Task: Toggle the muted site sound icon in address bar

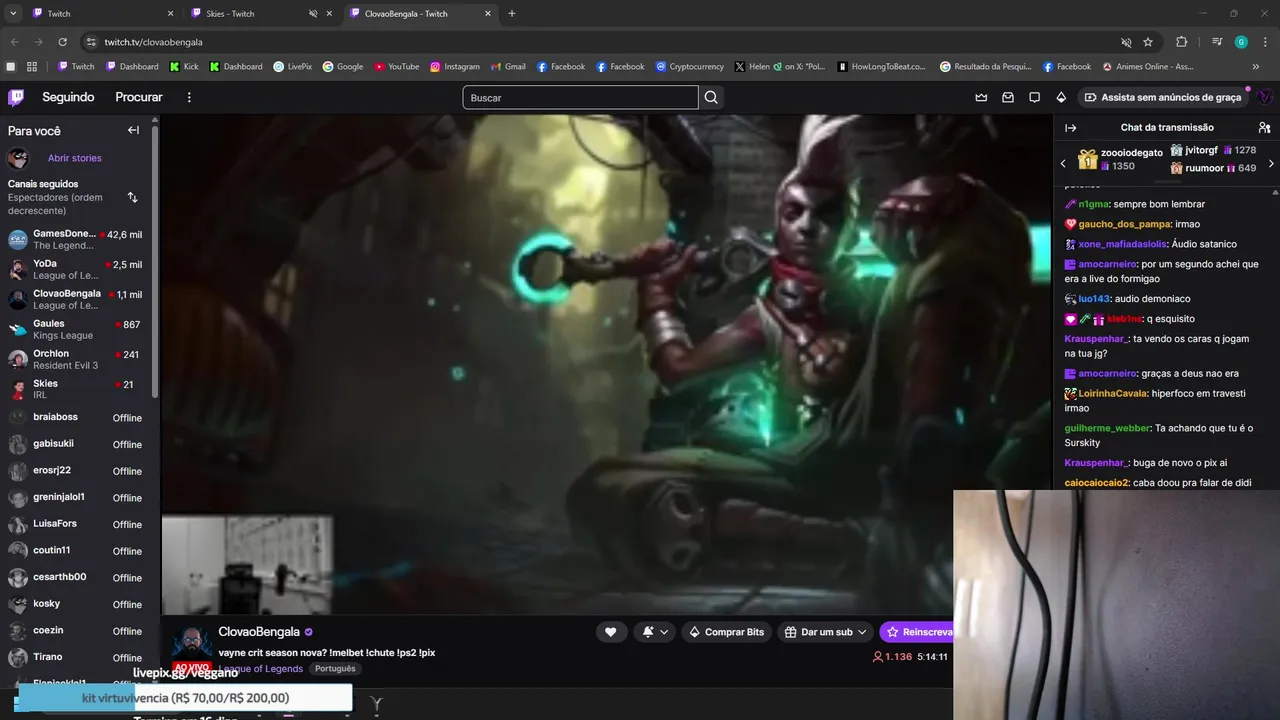Action: [1126, 42]
